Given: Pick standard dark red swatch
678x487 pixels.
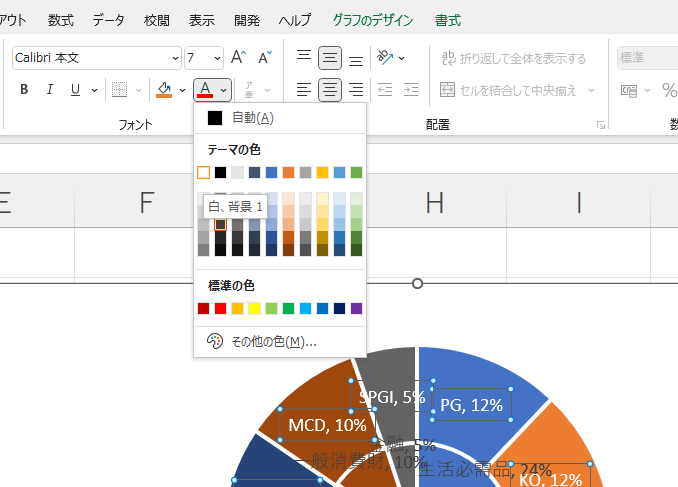Looking at the screenshot, I should pos(203,308).
